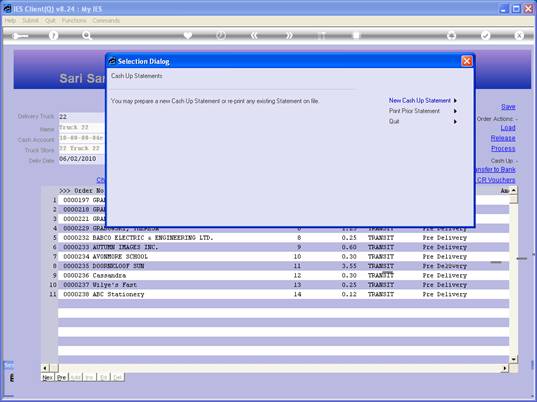Click the checkmark submit icon
Image resolution: width=537 pixels, height=402 pixels.
[485, 35]
